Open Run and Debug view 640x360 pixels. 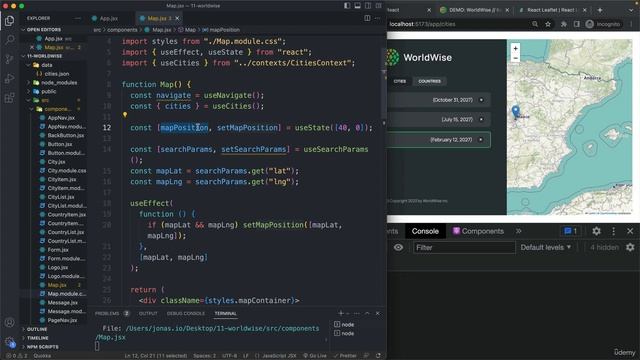point(9,79)
